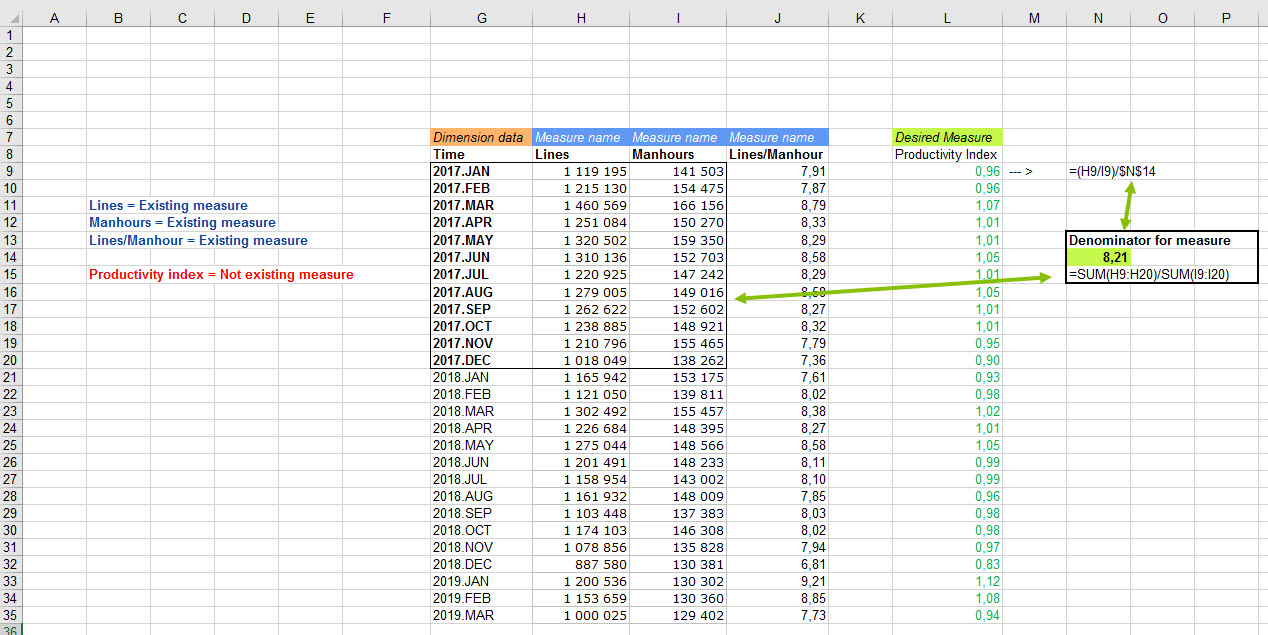Screen dimensions: 1268x635
Task: Click cell '2018.JUL'
Action: tap(481, 479)
